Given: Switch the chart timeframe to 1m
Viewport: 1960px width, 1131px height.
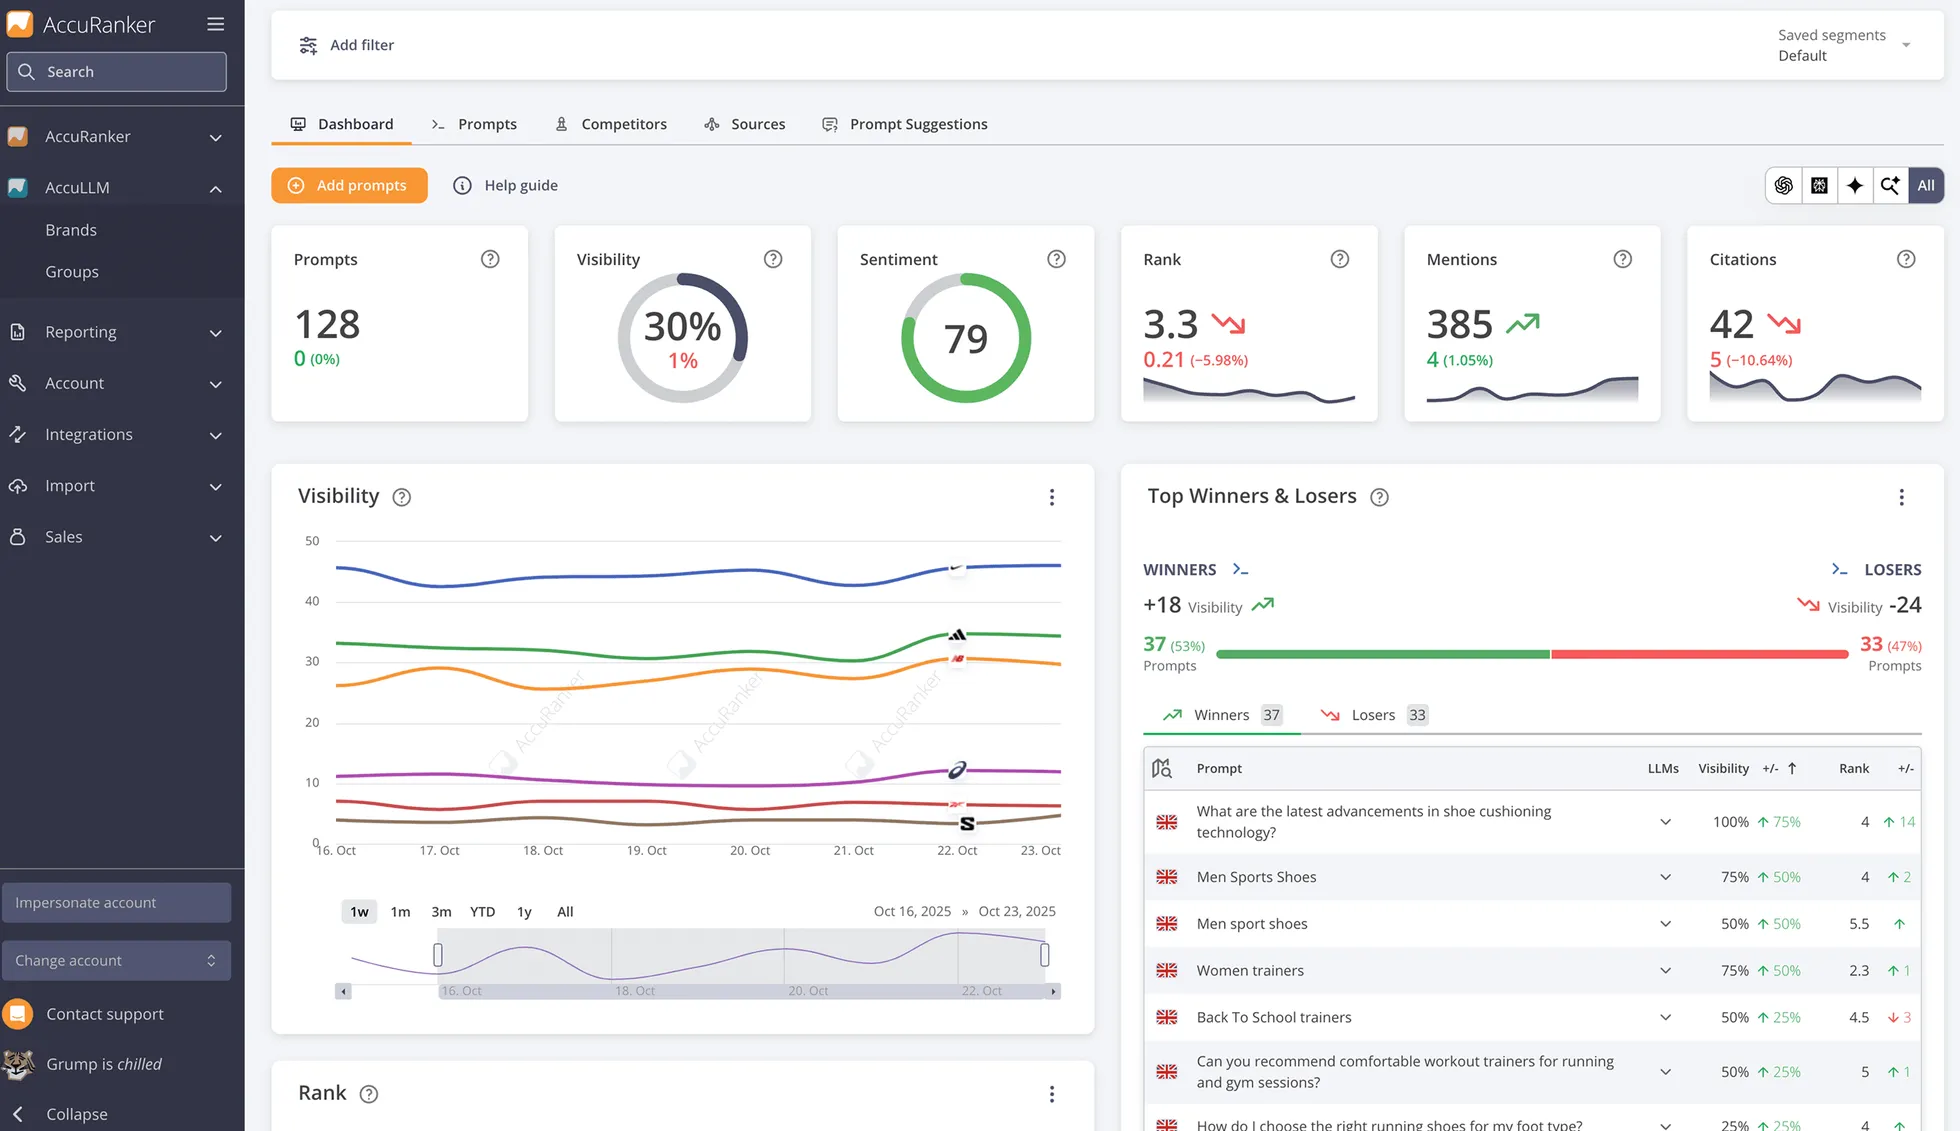Looking at the screenshot, I should click(x=400, y=911).
